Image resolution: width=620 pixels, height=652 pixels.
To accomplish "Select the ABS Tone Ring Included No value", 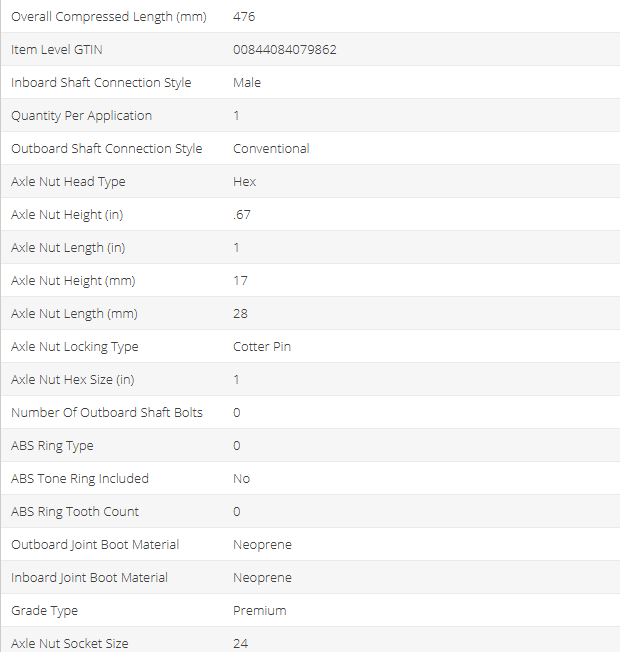I will 242,479.
